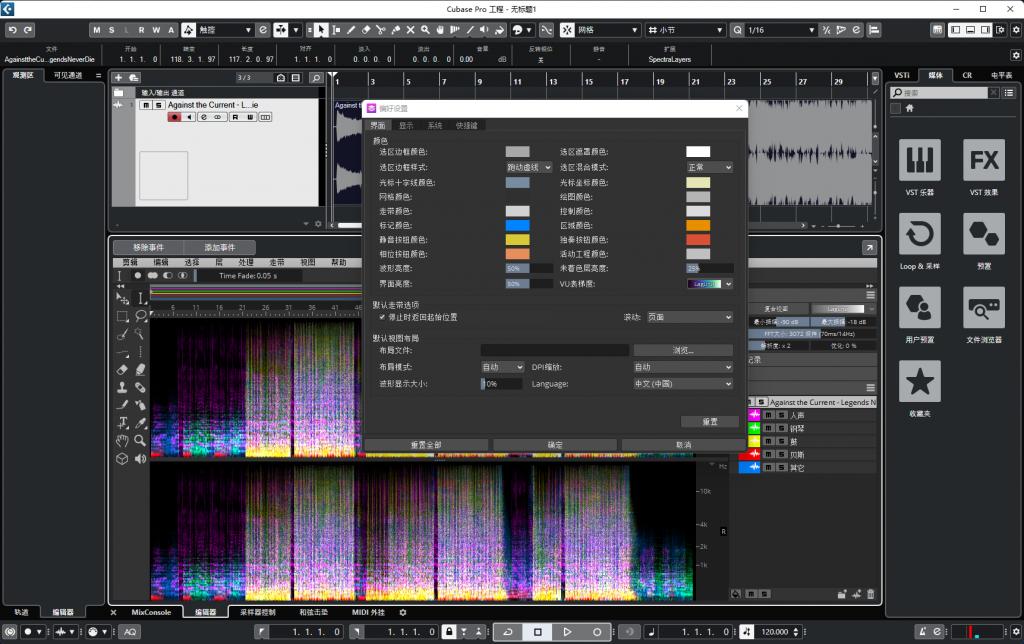This screenshot has height=644, width=1024.
Task: Toggle the 停止时返回起始位置 checkbox
Action: coord(382,317)
